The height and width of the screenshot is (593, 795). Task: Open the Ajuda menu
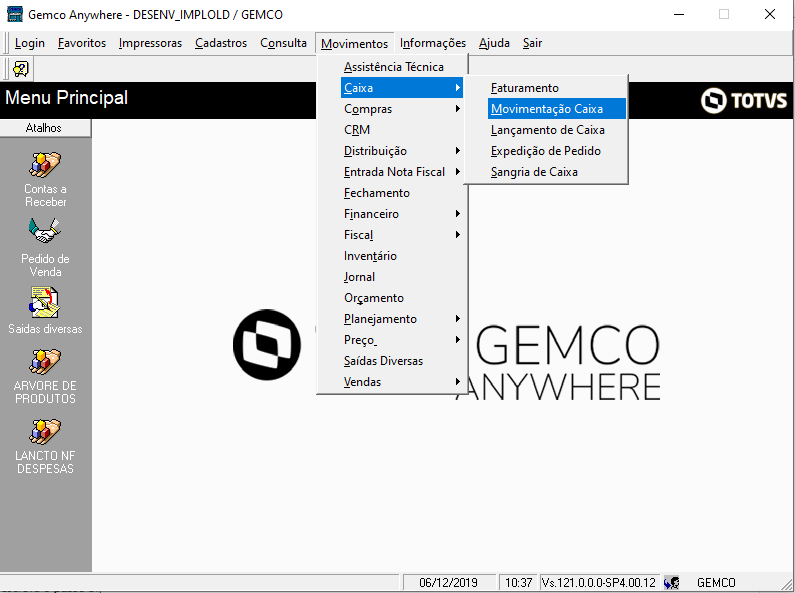tap(494, 43)
